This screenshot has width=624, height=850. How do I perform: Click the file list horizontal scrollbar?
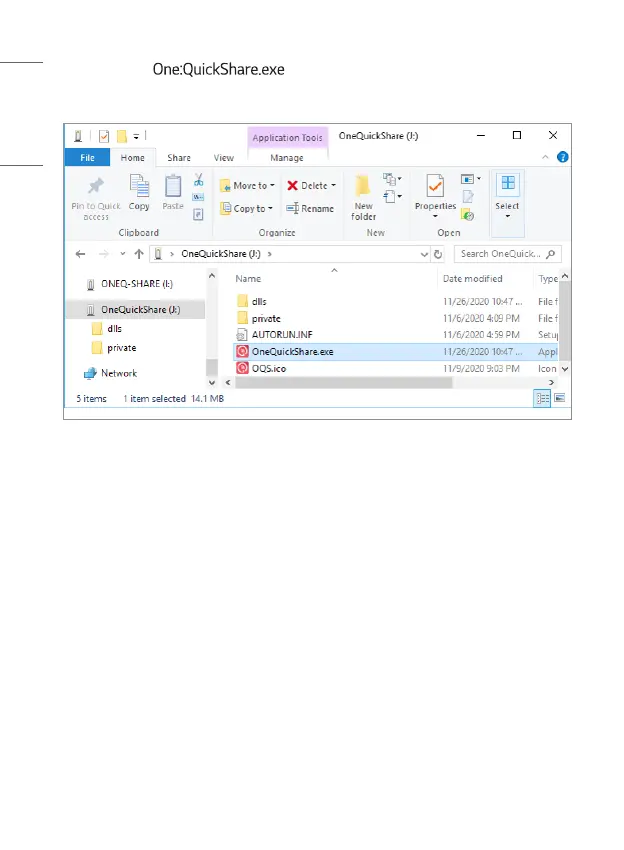point(344,383)
